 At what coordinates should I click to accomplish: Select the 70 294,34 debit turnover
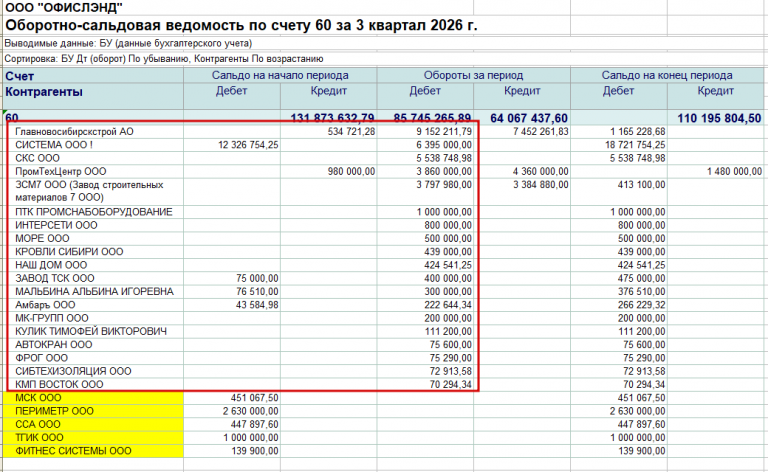(451, 384)
